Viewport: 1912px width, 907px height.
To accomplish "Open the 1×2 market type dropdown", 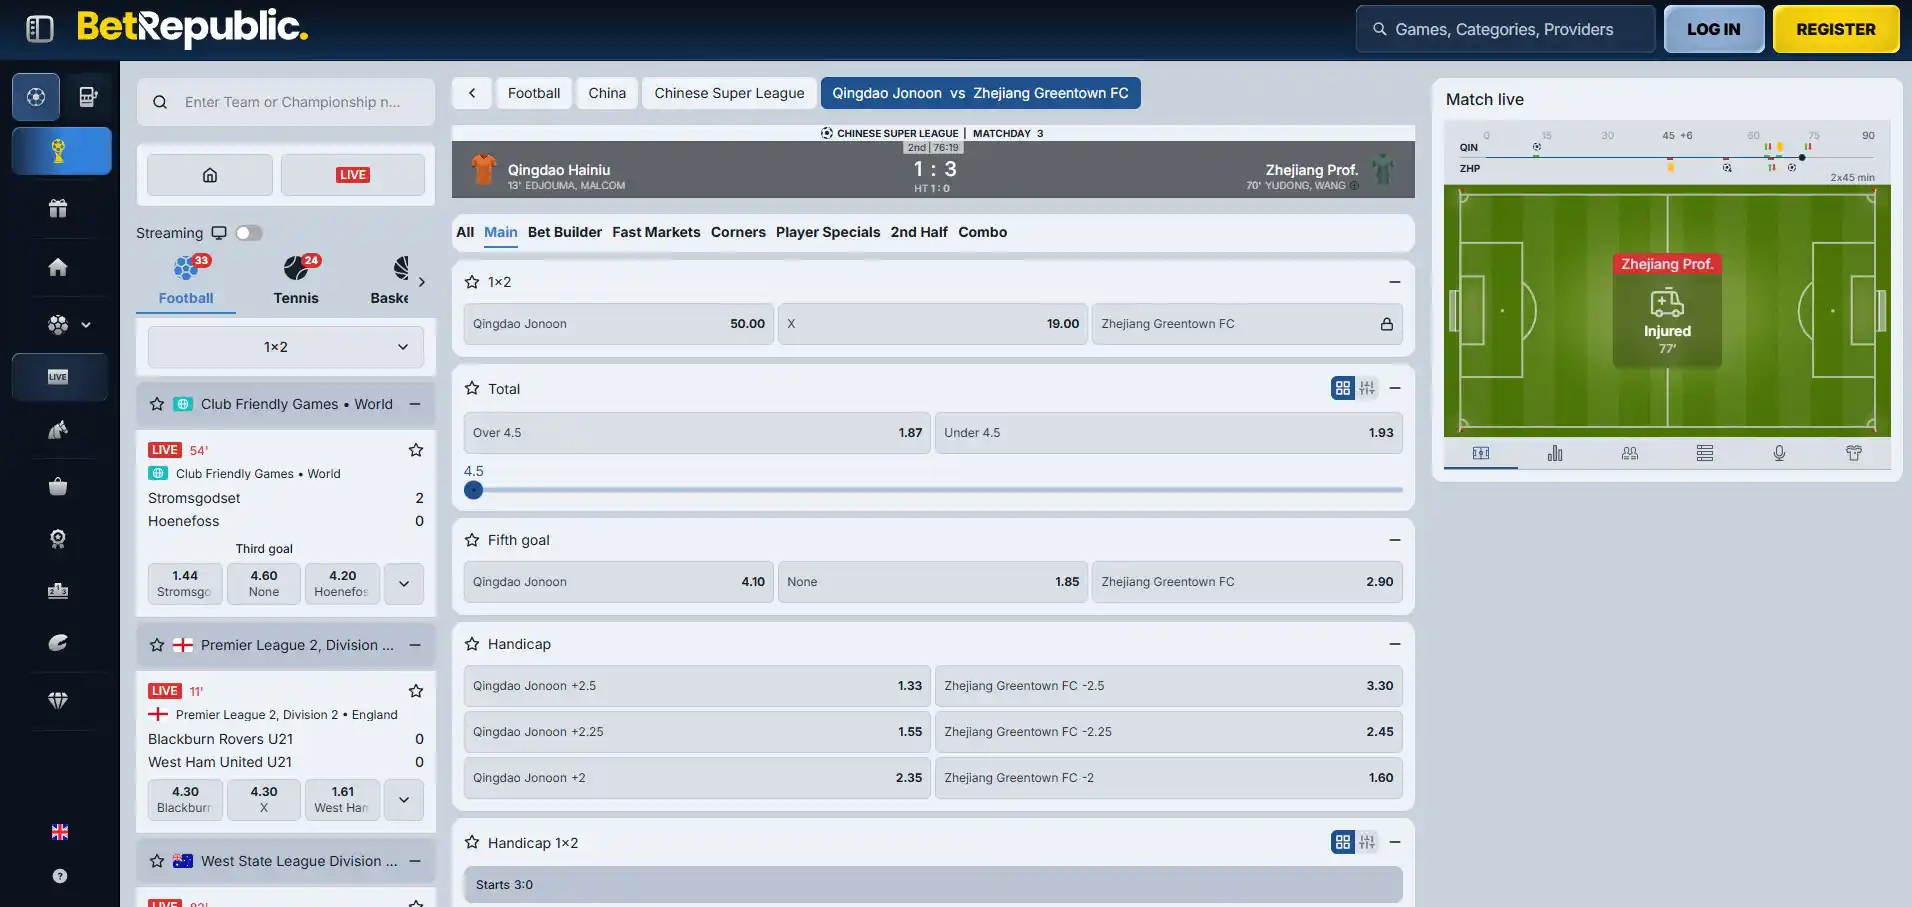I will [286, 347].
